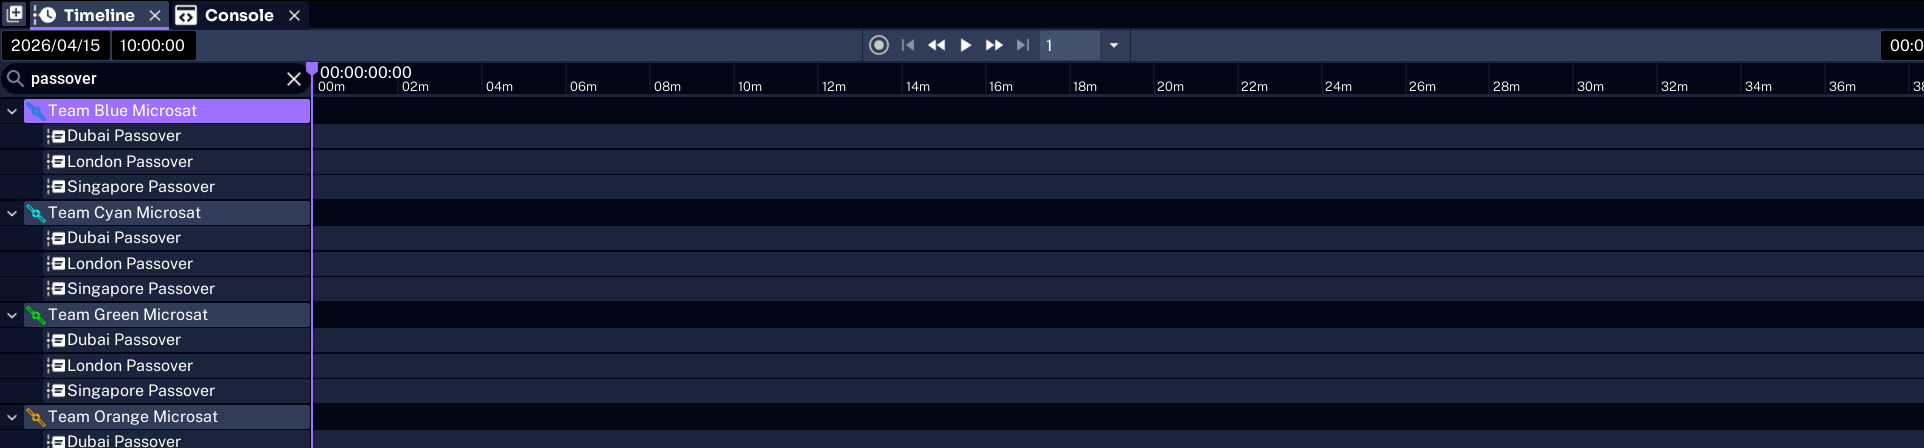Close the Console tab
1924x448 pixels.
[294, 16]
